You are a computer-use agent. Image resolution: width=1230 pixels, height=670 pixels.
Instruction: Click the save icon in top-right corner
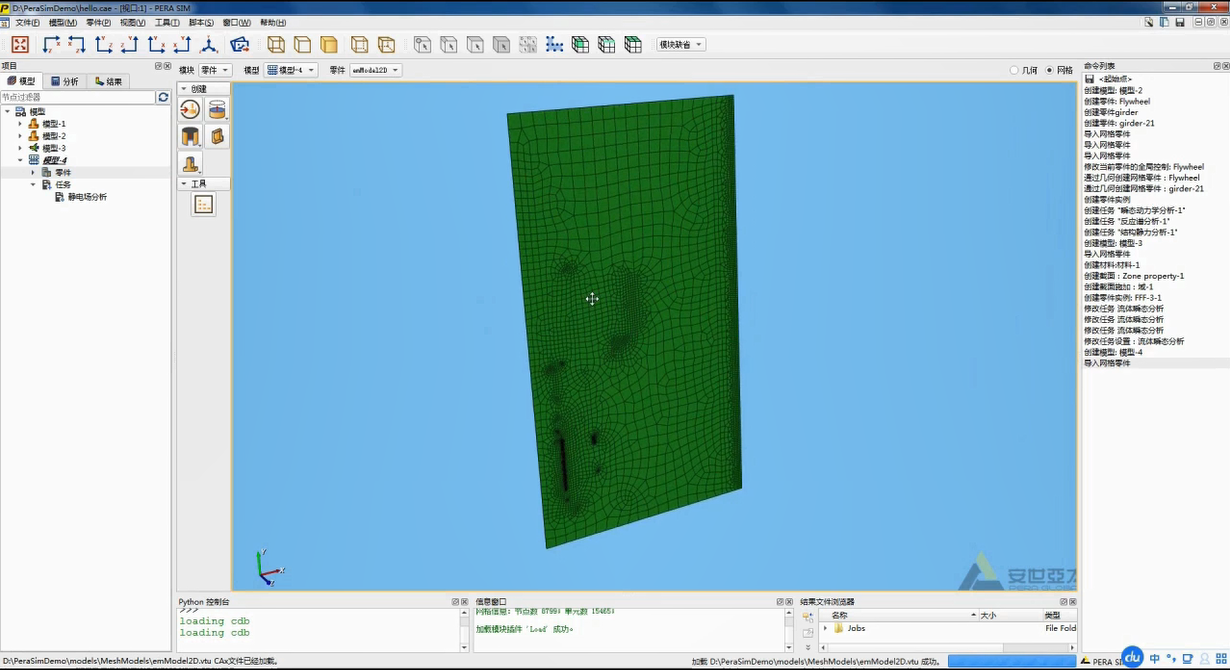click(1180, 22)
